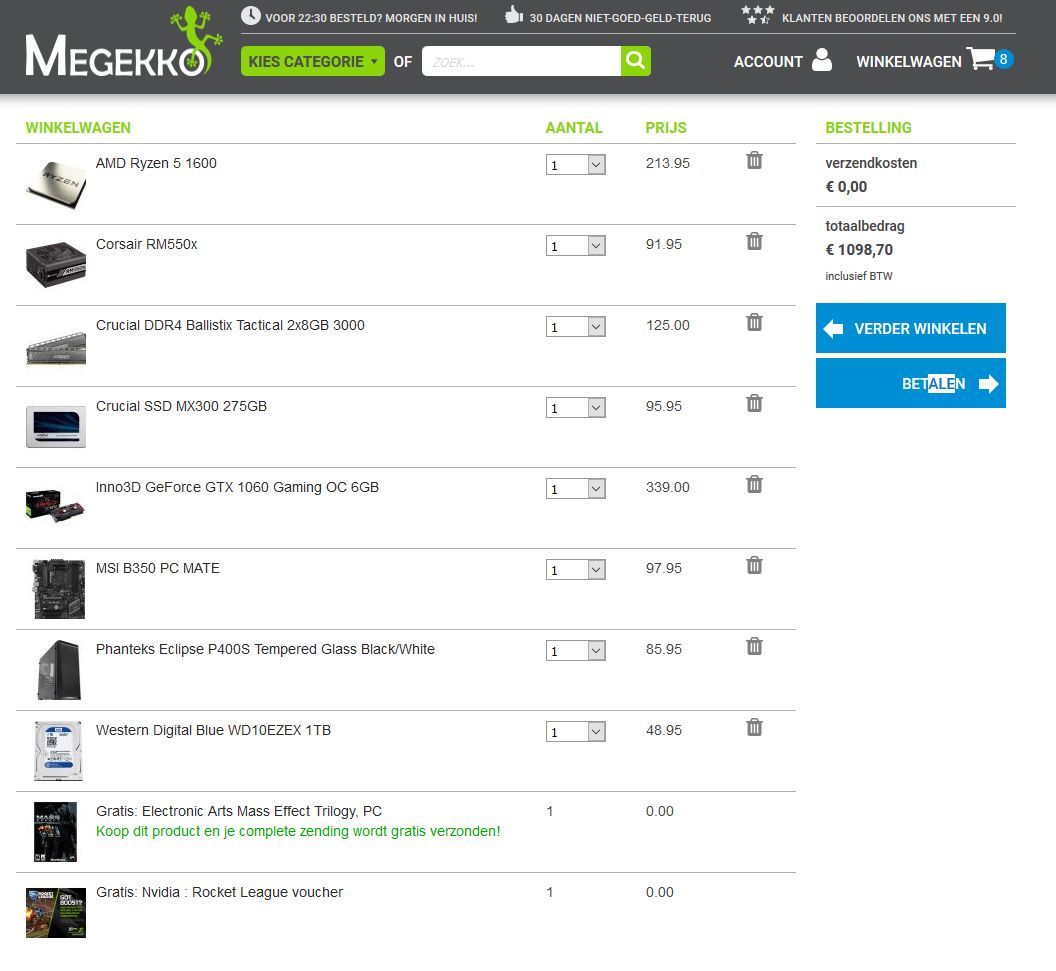Delete Western Digital Blue trash icon
The image size is (1056, 971).
pyautogui.click(x=754, y=727)
